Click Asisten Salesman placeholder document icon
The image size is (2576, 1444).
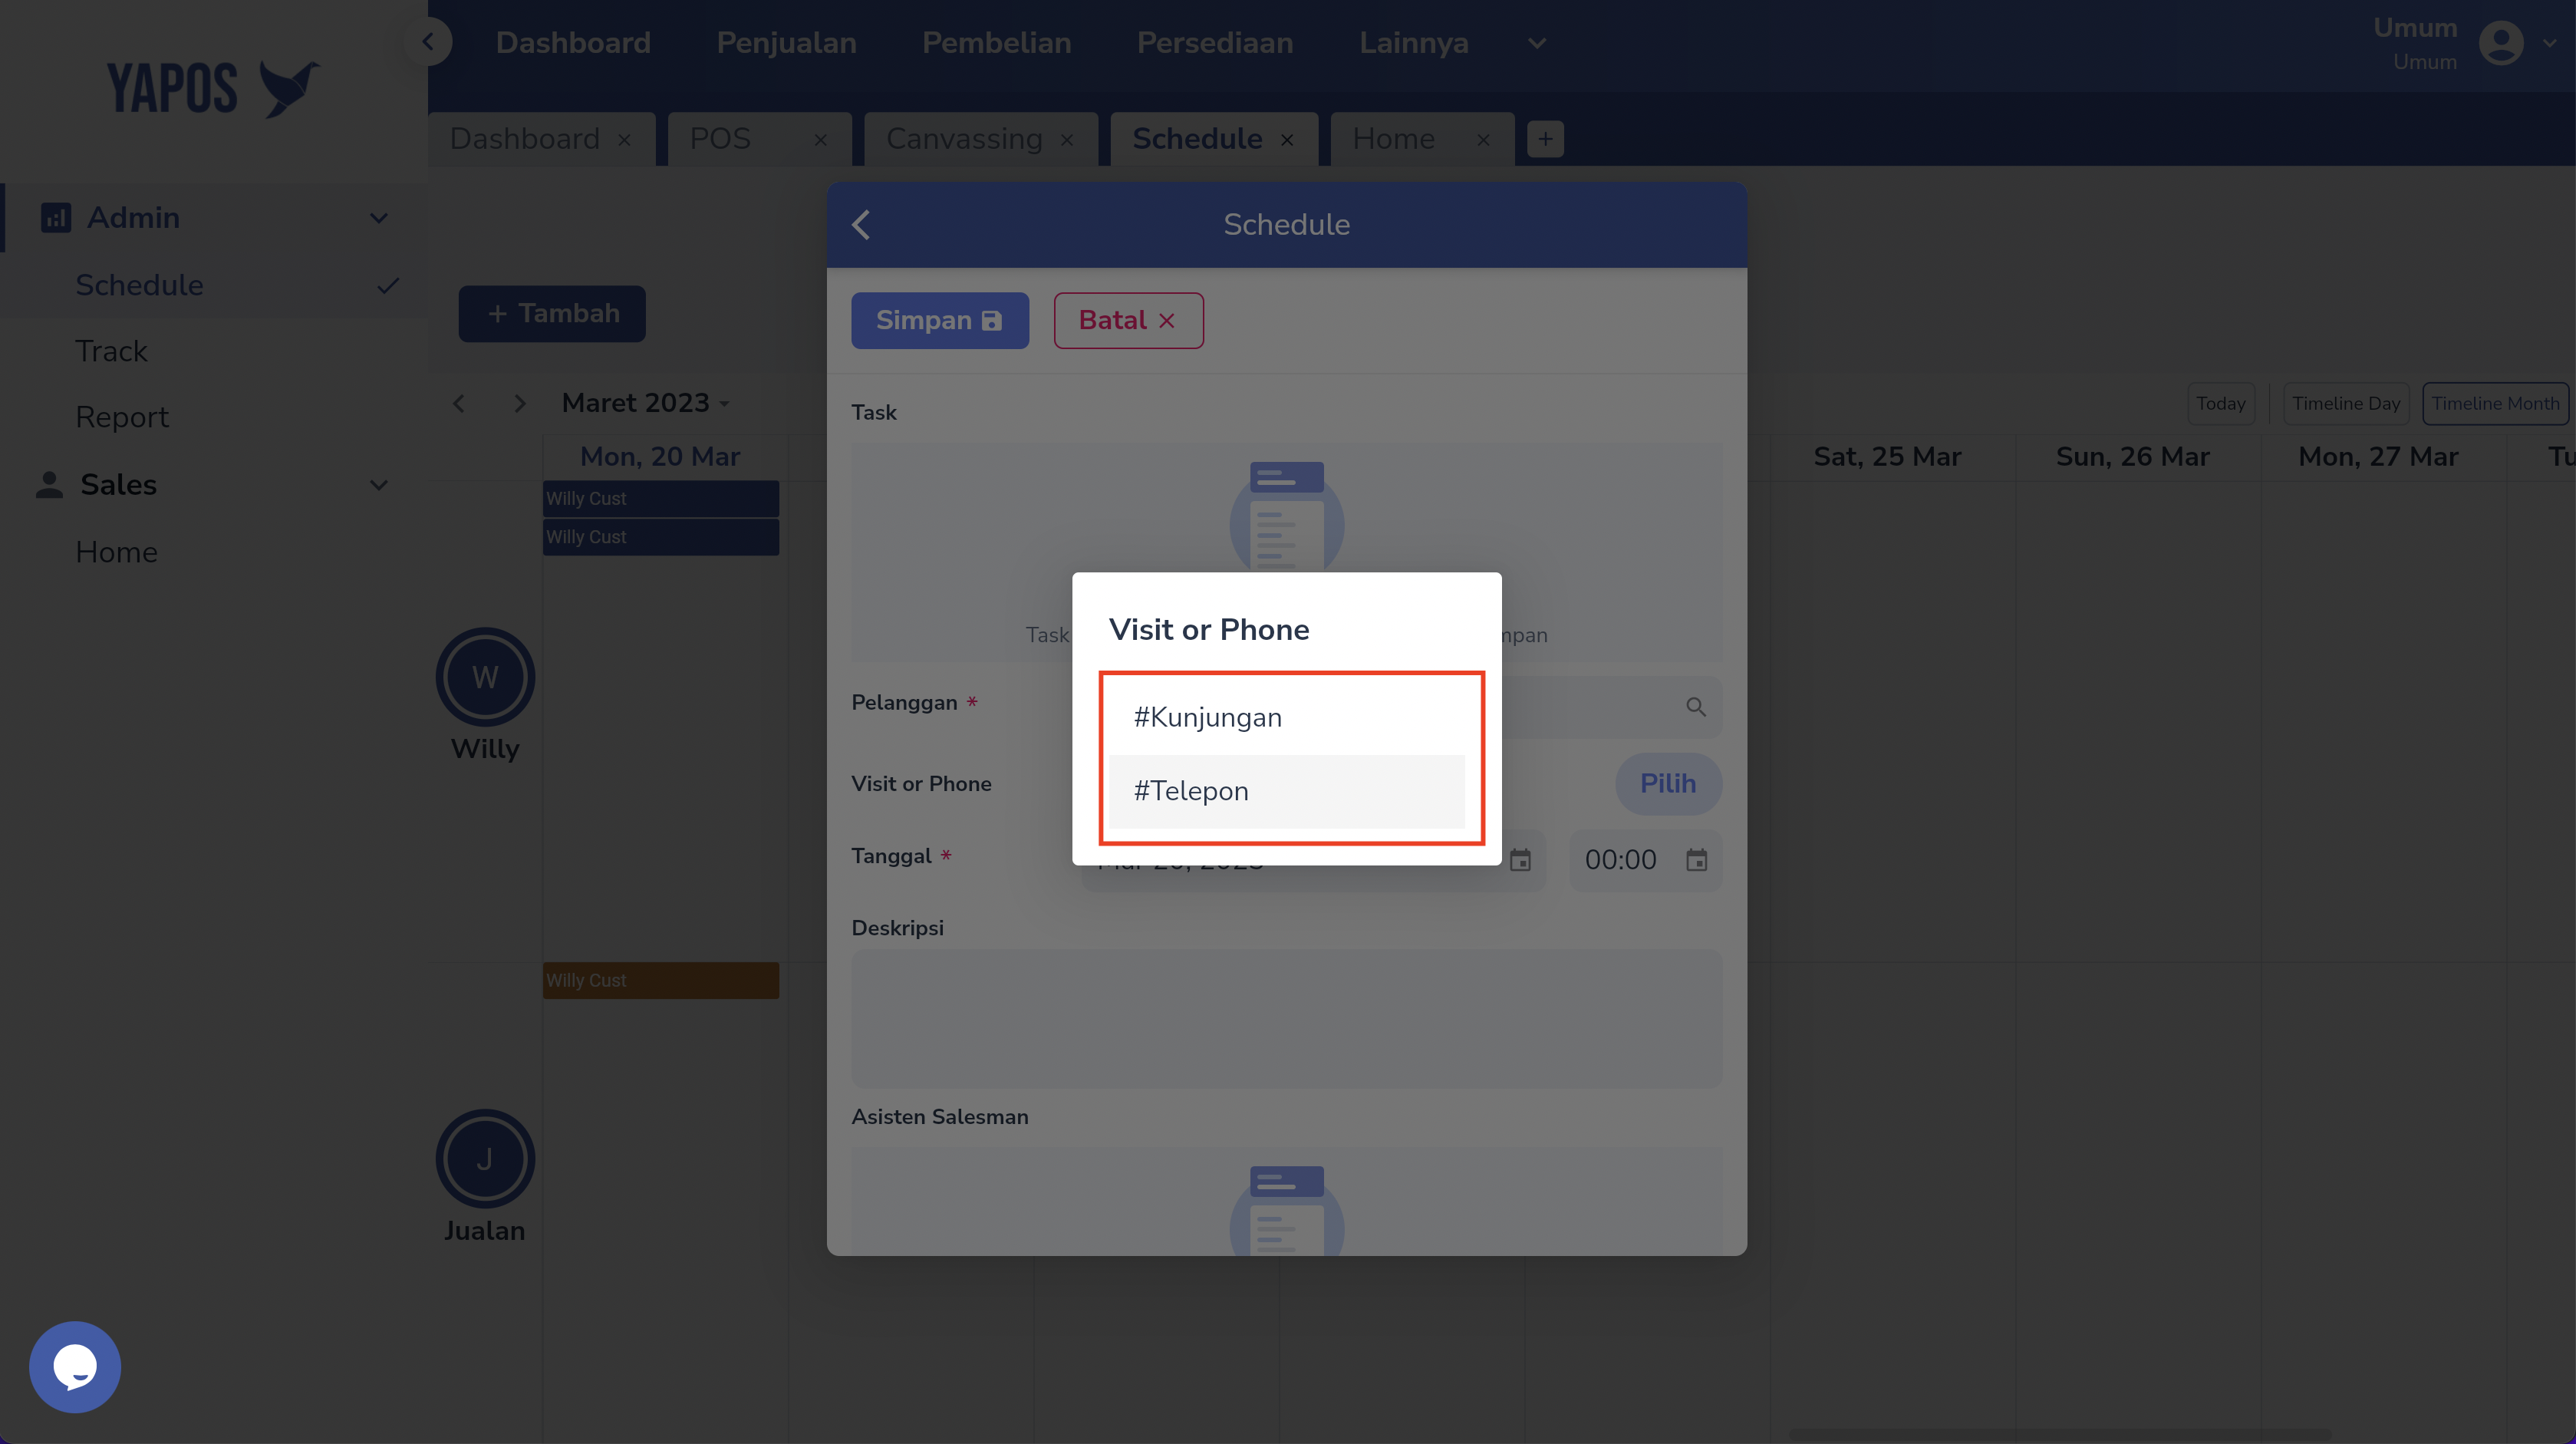pos(1286,1210)
